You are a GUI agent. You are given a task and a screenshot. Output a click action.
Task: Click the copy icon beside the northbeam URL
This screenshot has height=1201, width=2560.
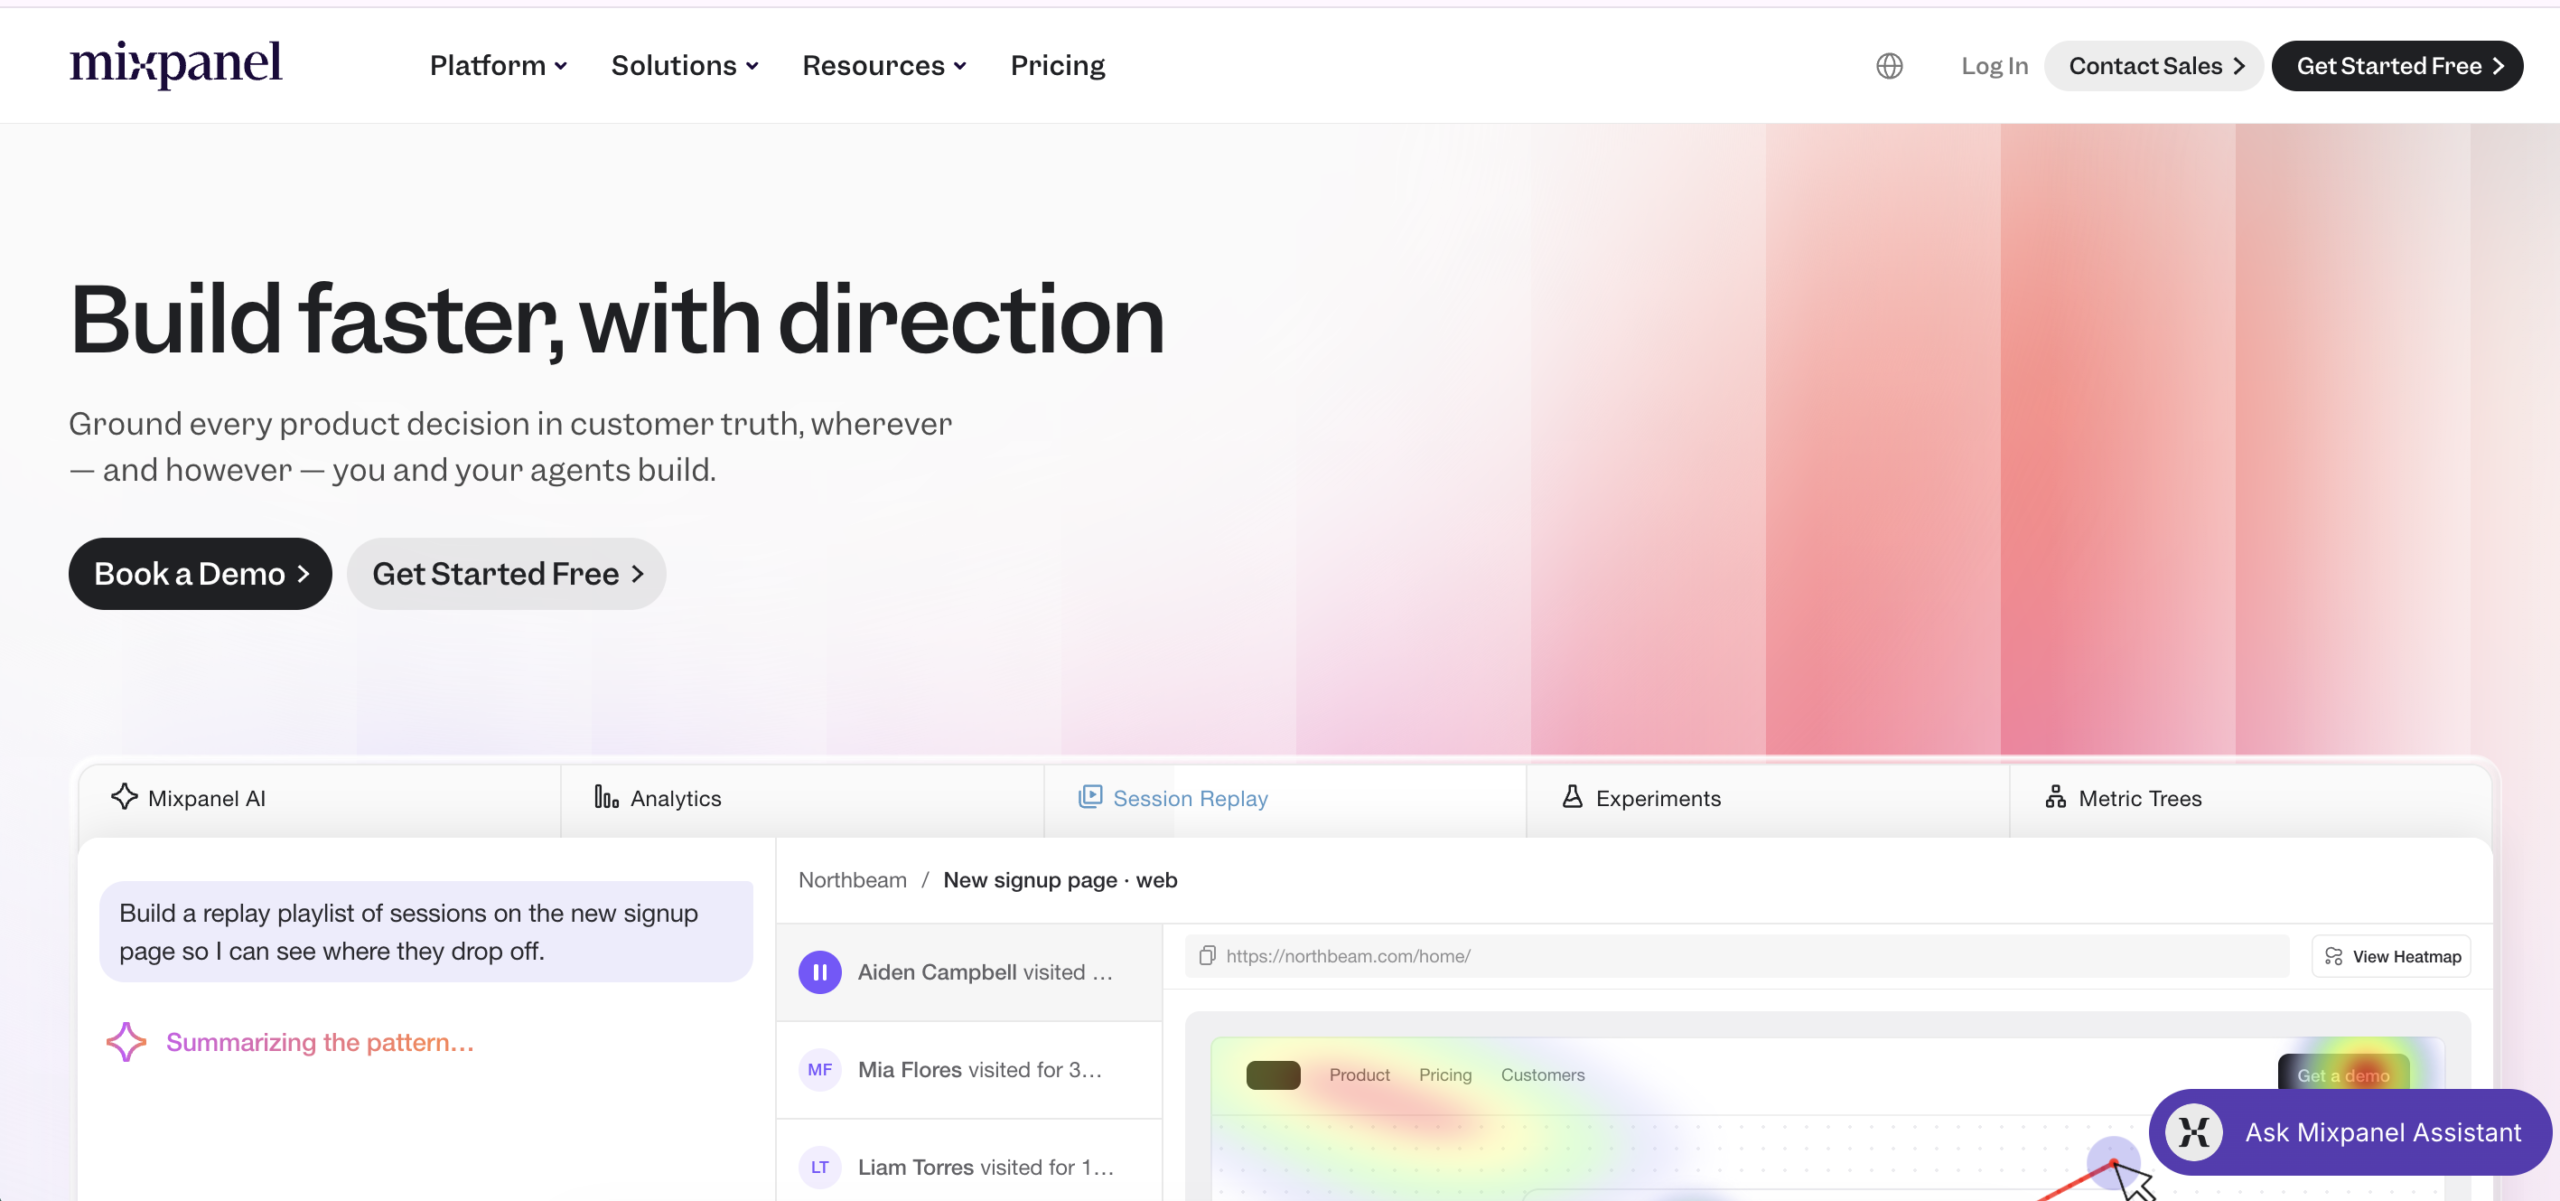[1207, 956]
